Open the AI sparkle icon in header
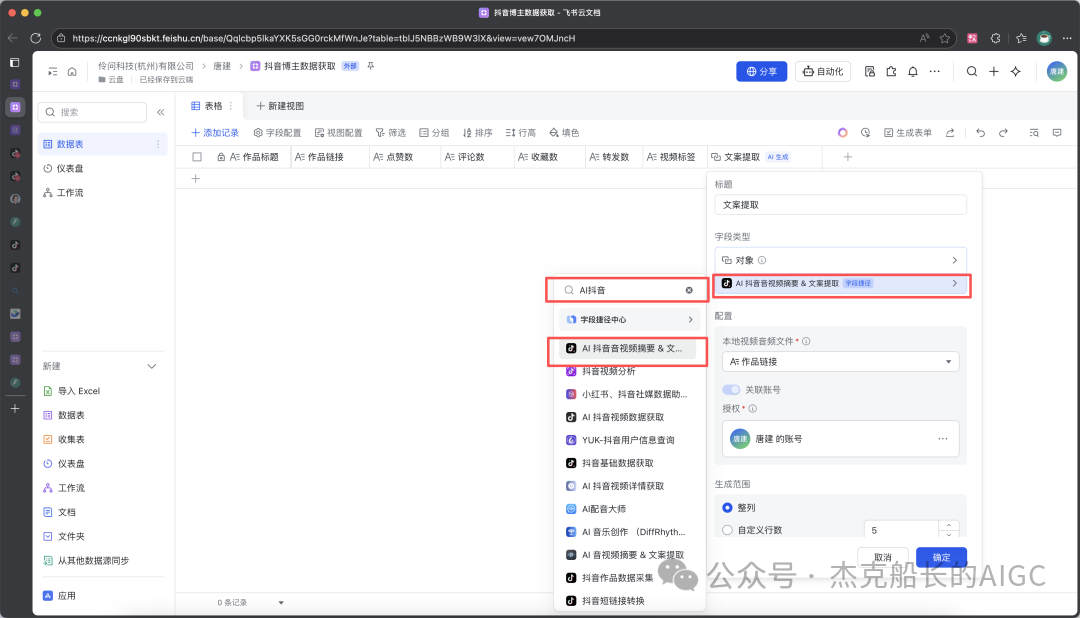The height and width of the screenshot is (618, 1080). coord(1015,72)
